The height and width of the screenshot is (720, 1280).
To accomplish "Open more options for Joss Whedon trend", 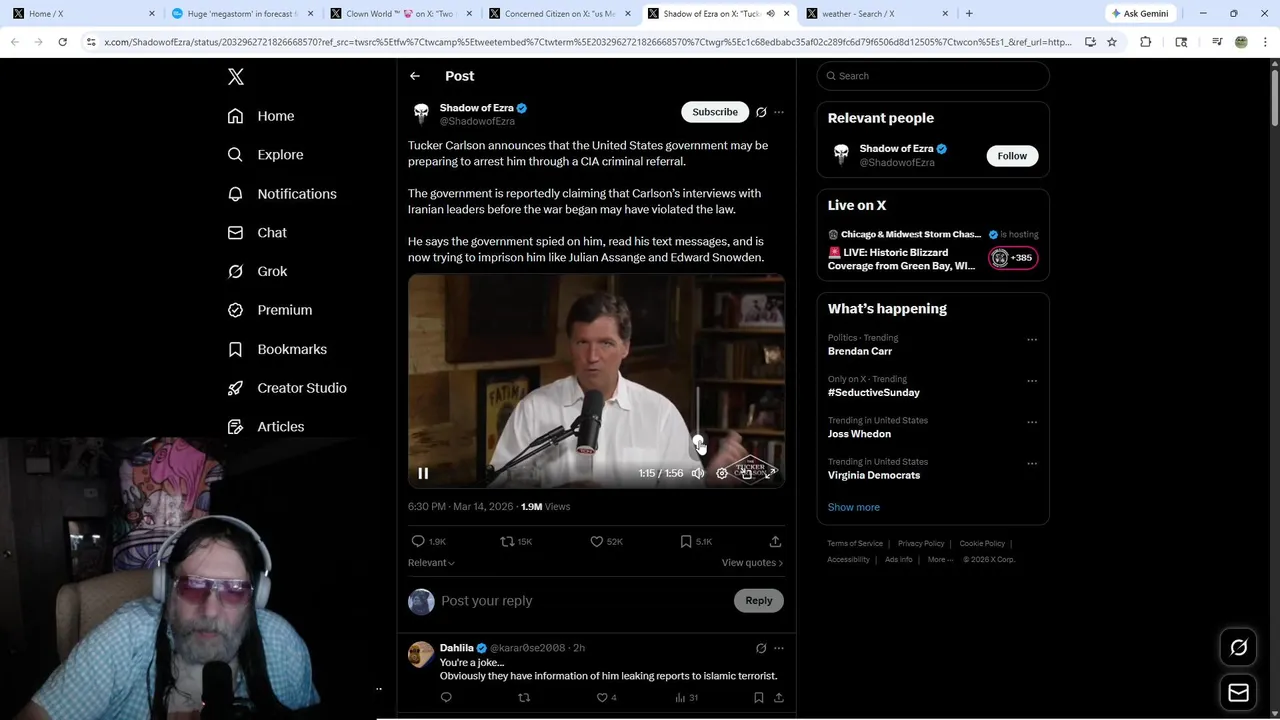I will point(1032,422).
